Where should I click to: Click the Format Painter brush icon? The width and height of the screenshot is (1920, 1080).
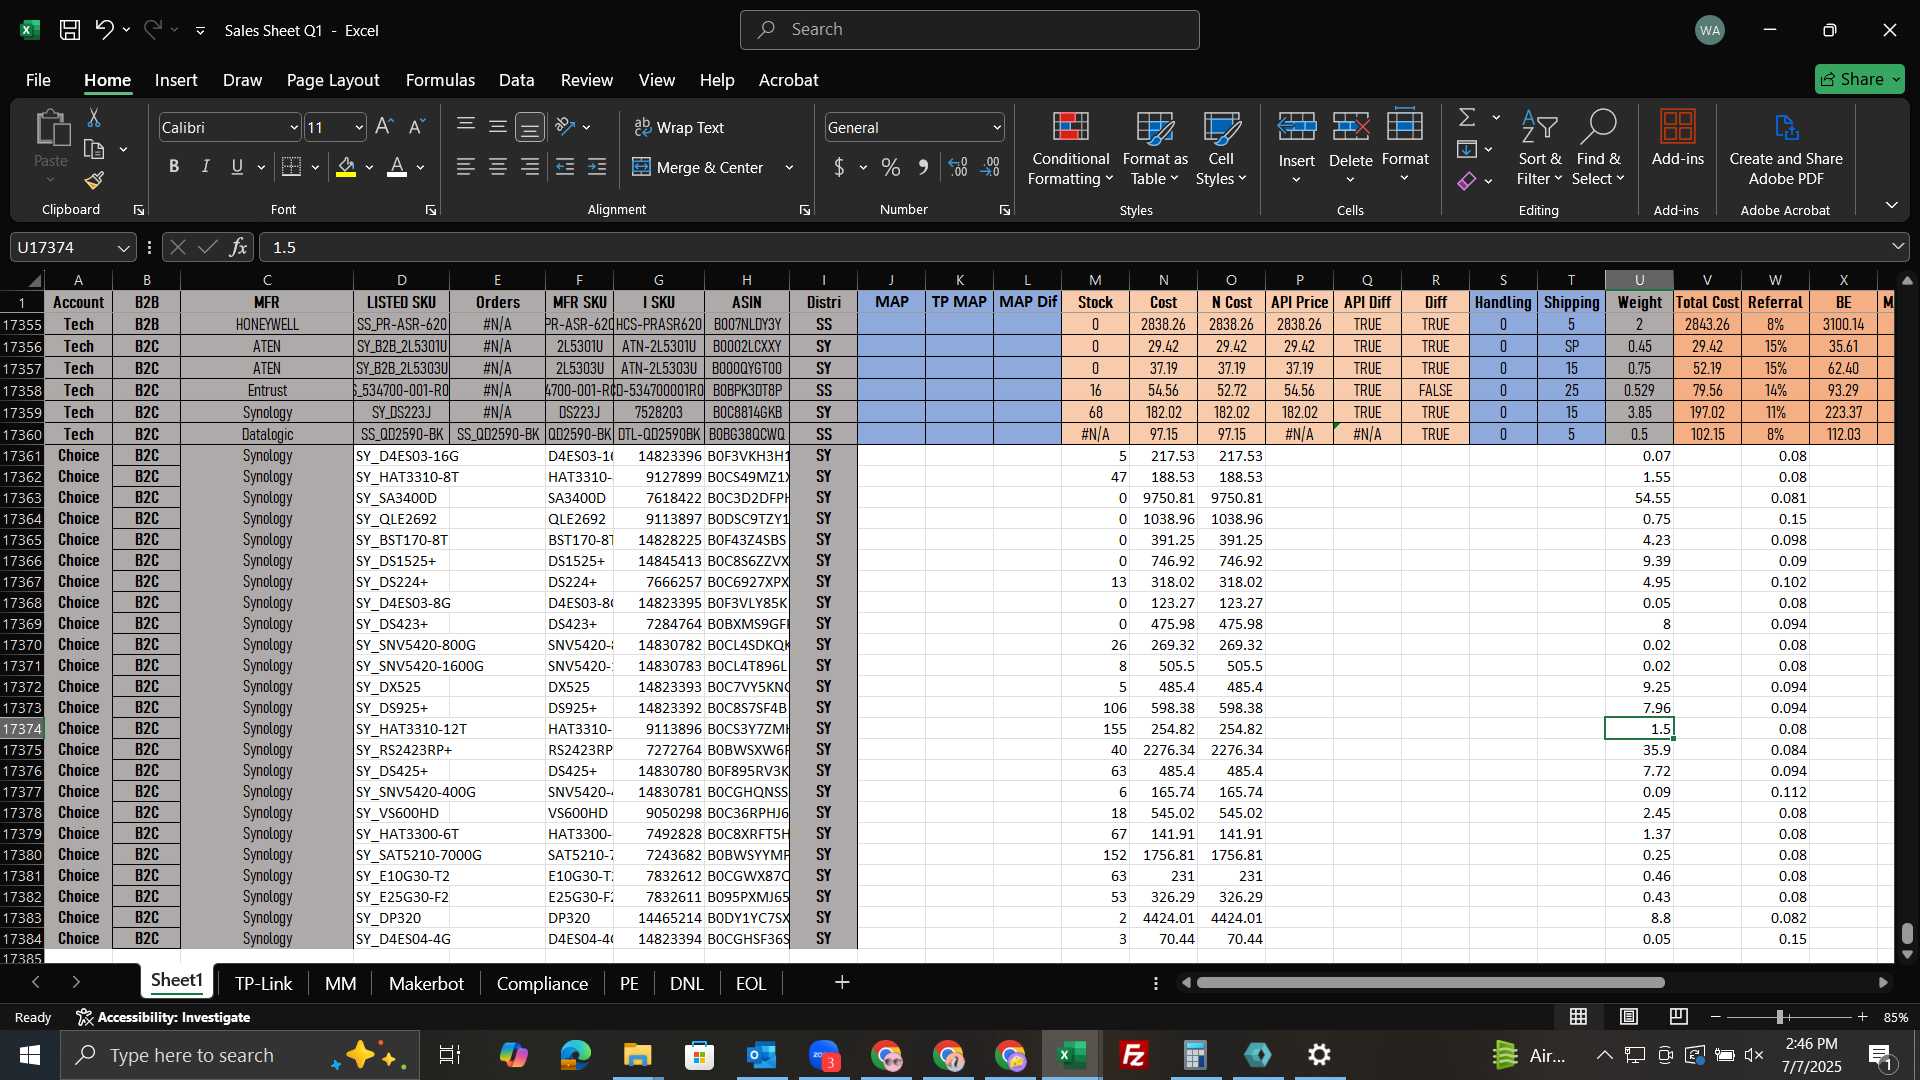pos(94,180)
